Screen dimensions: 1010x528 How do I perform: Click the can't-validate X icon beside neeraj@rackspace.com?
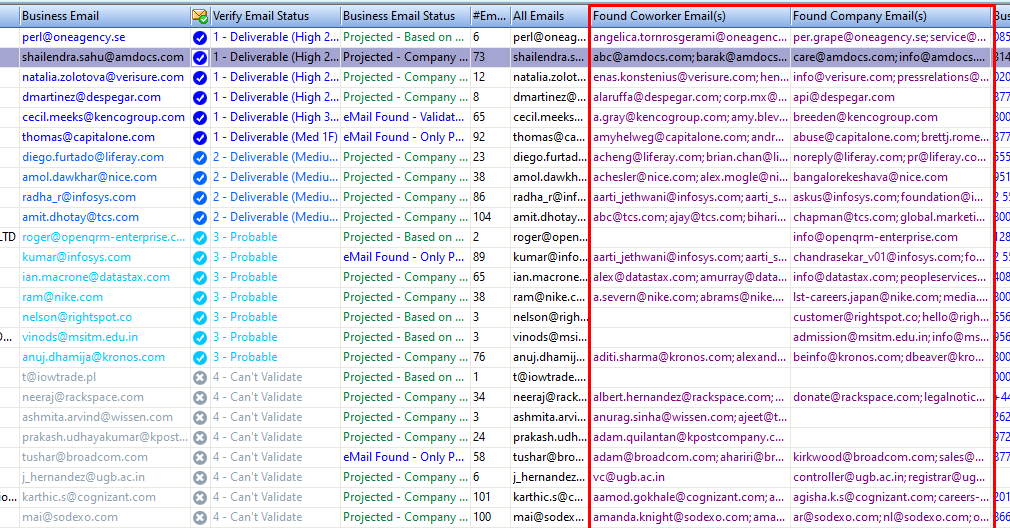point(200,397)
